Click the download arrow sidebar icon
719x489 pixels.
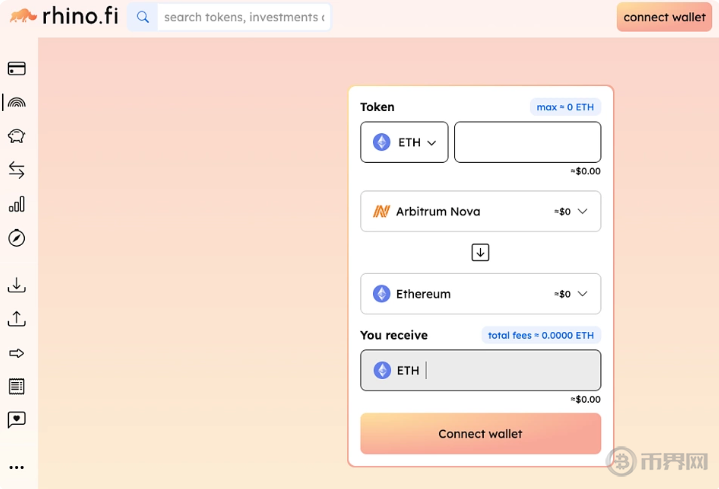point(16,285)
